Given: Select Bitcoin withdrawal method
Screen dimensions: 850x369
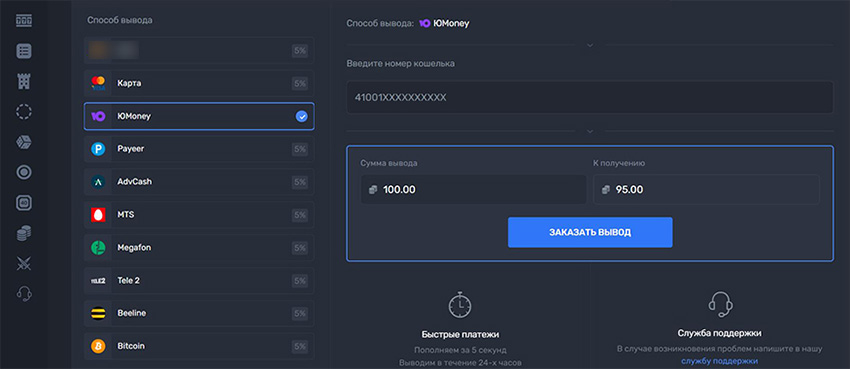Looking at the screenshot, I should point(199,346).
